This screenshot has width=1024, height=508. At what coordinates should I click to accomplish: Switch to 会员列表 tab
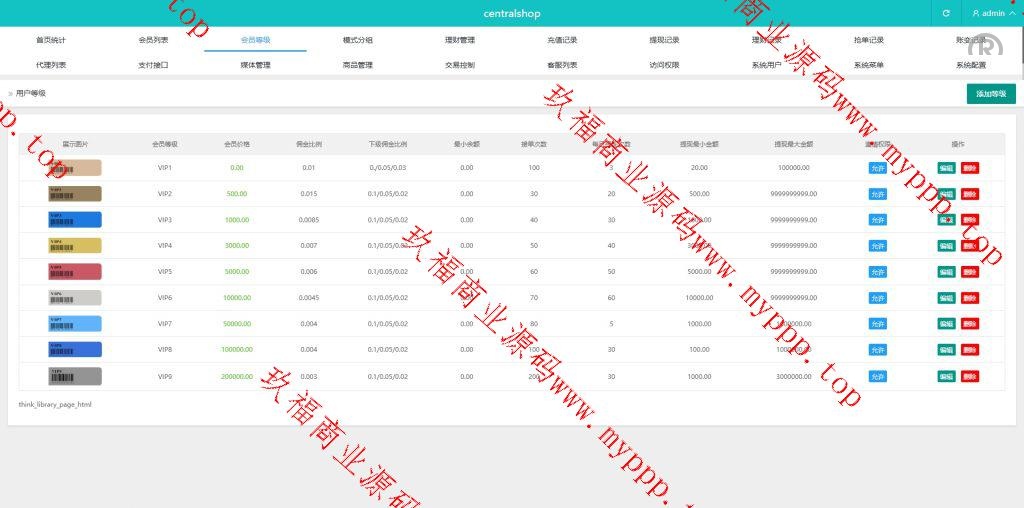[153, 40]
